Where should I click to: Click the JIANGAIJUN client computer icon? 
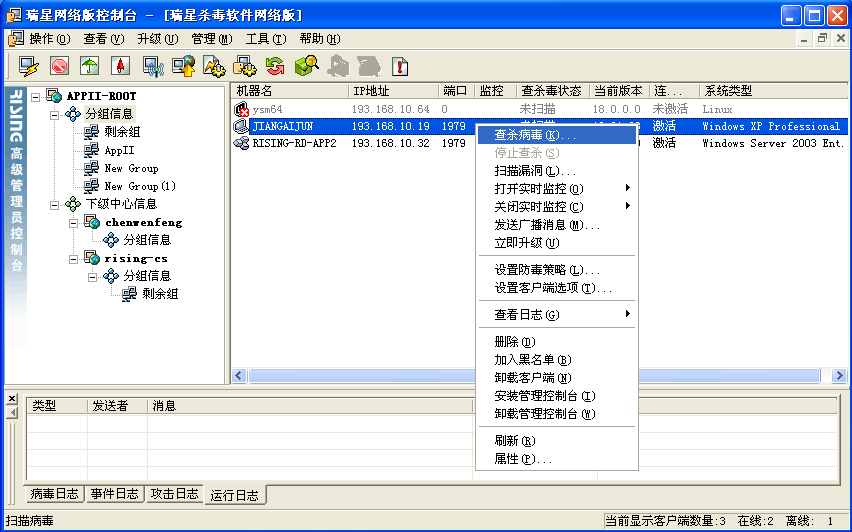click(x=241, y=126)
